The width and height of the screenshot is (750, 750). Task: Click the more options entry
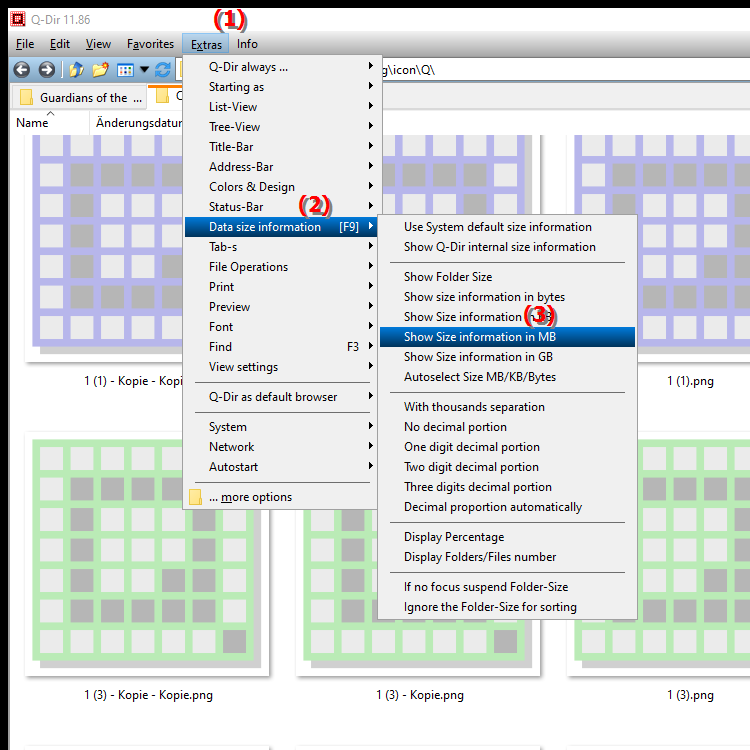(281, 497)
